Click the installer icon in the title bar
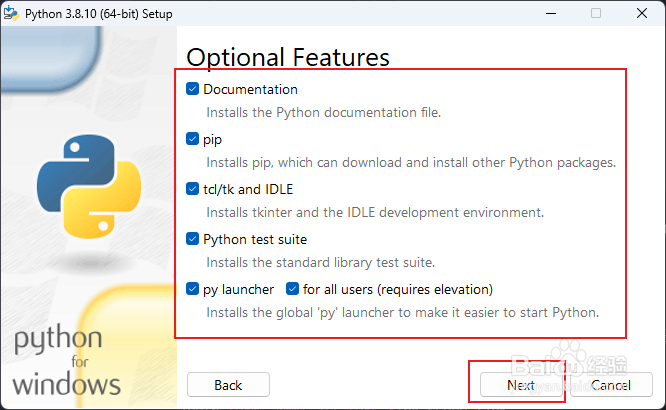 coord(13,13)
